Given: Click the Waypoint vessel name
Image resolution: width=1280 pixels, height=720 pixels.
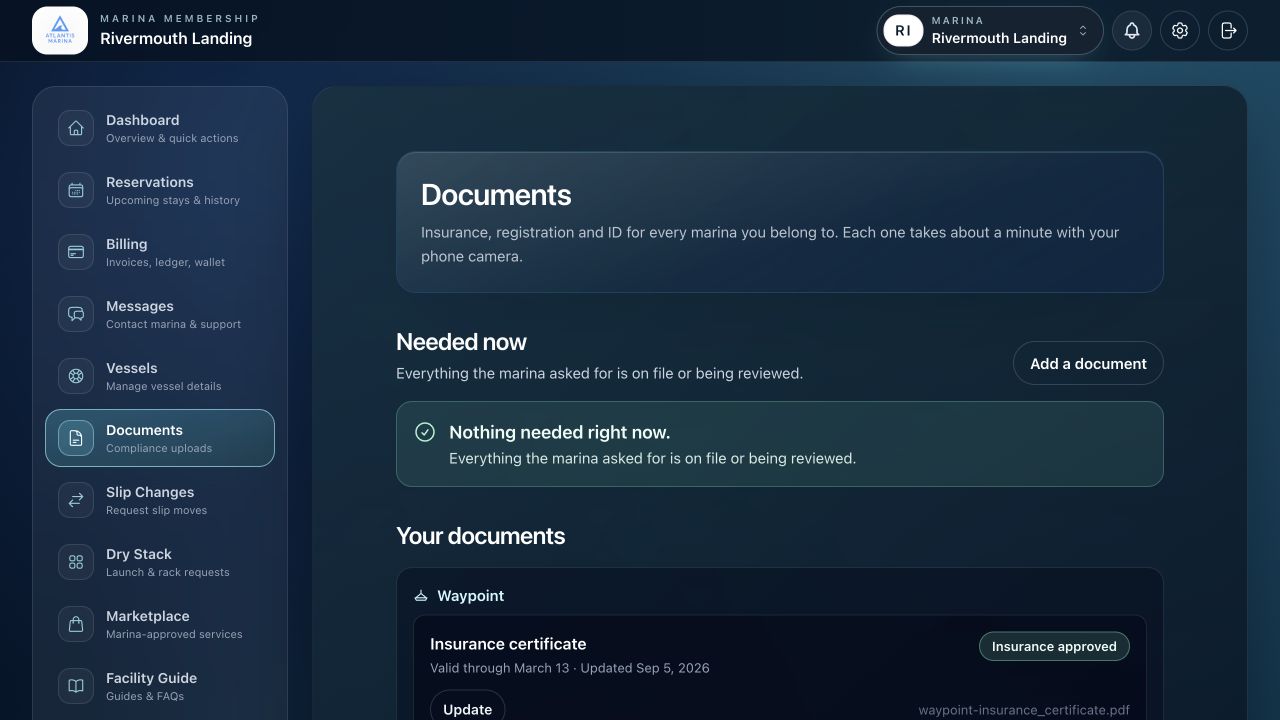Looking at the screenshot, I should pos(470,596).
